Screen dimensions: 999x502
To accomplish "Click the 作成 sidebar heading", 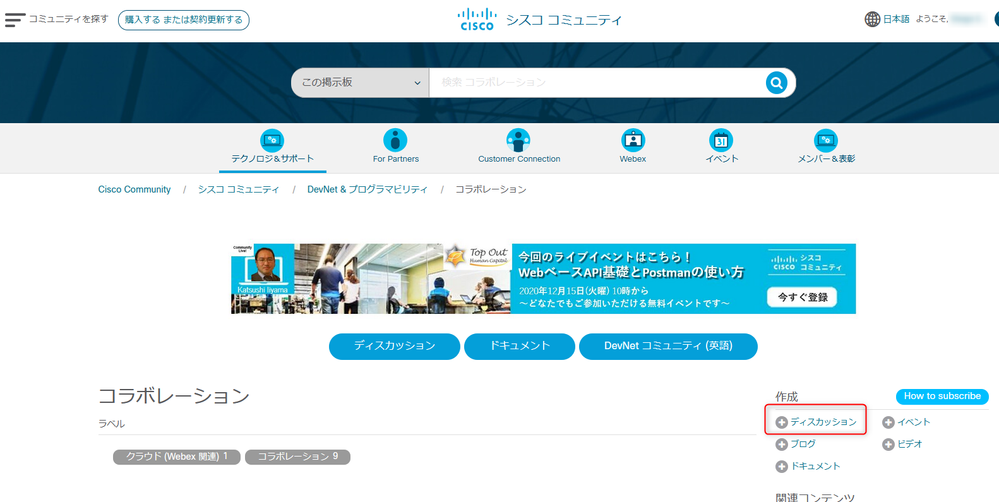I will pos(786,397).
